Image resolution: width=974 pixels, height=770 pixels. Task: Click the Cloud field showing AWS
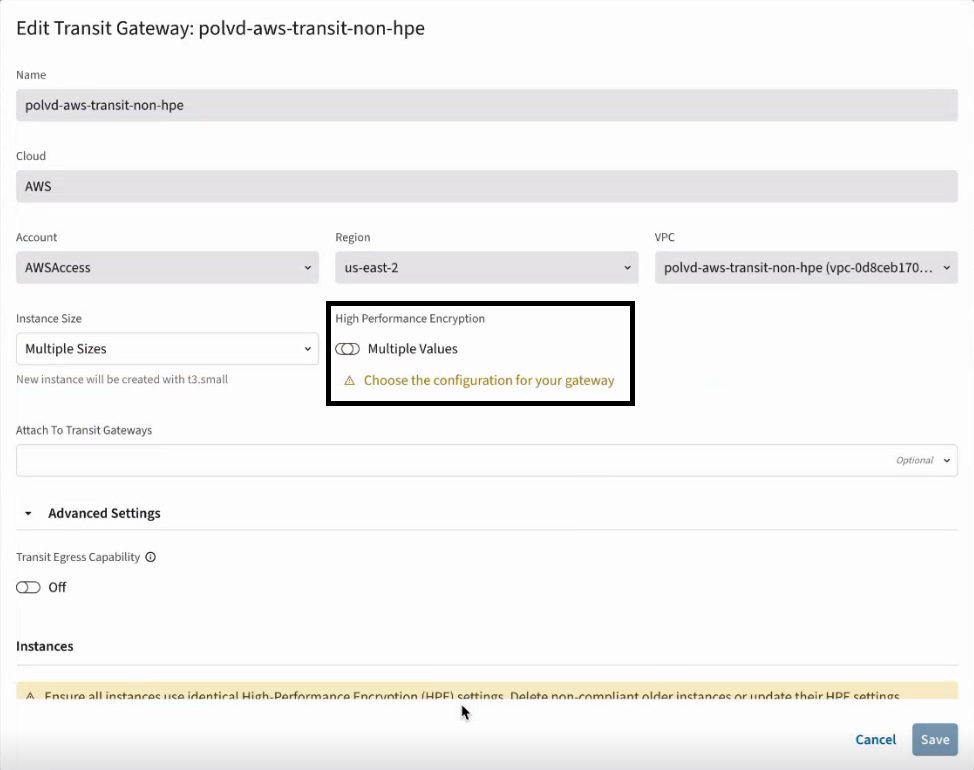coord(487,186)
